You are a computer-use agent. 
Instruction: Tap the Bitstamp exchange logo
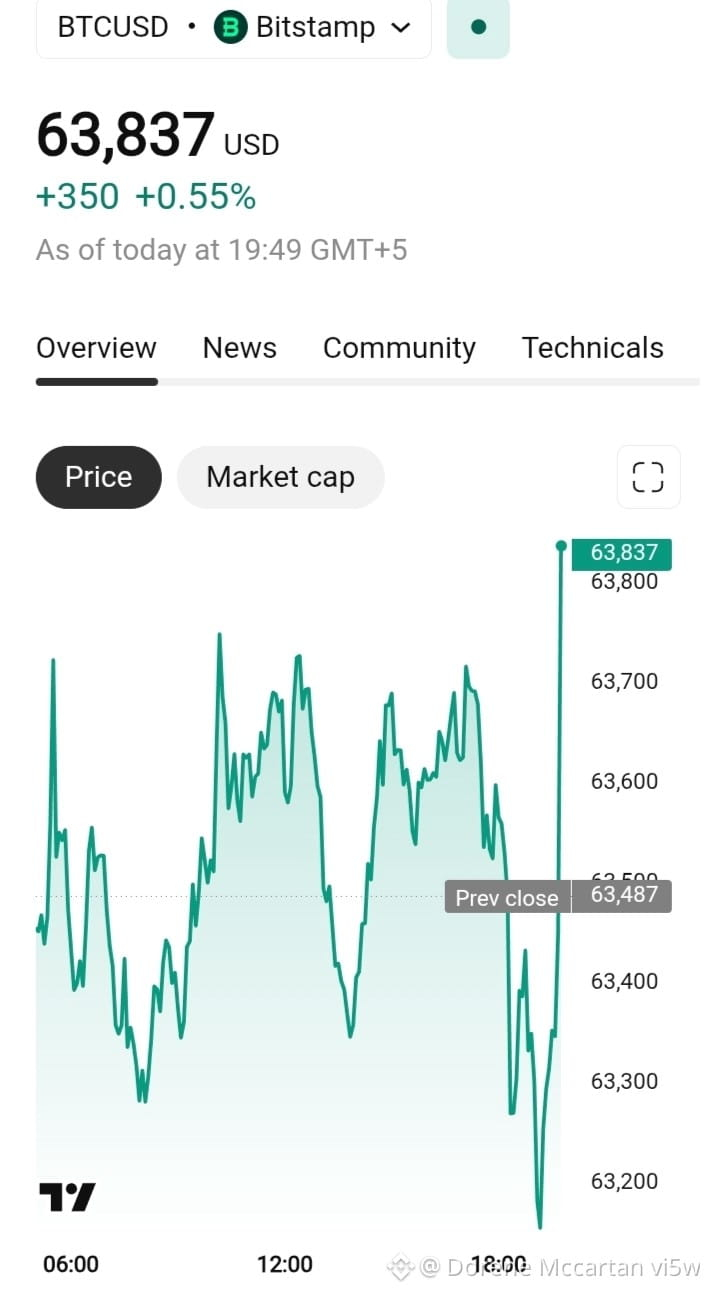point(231,27)
